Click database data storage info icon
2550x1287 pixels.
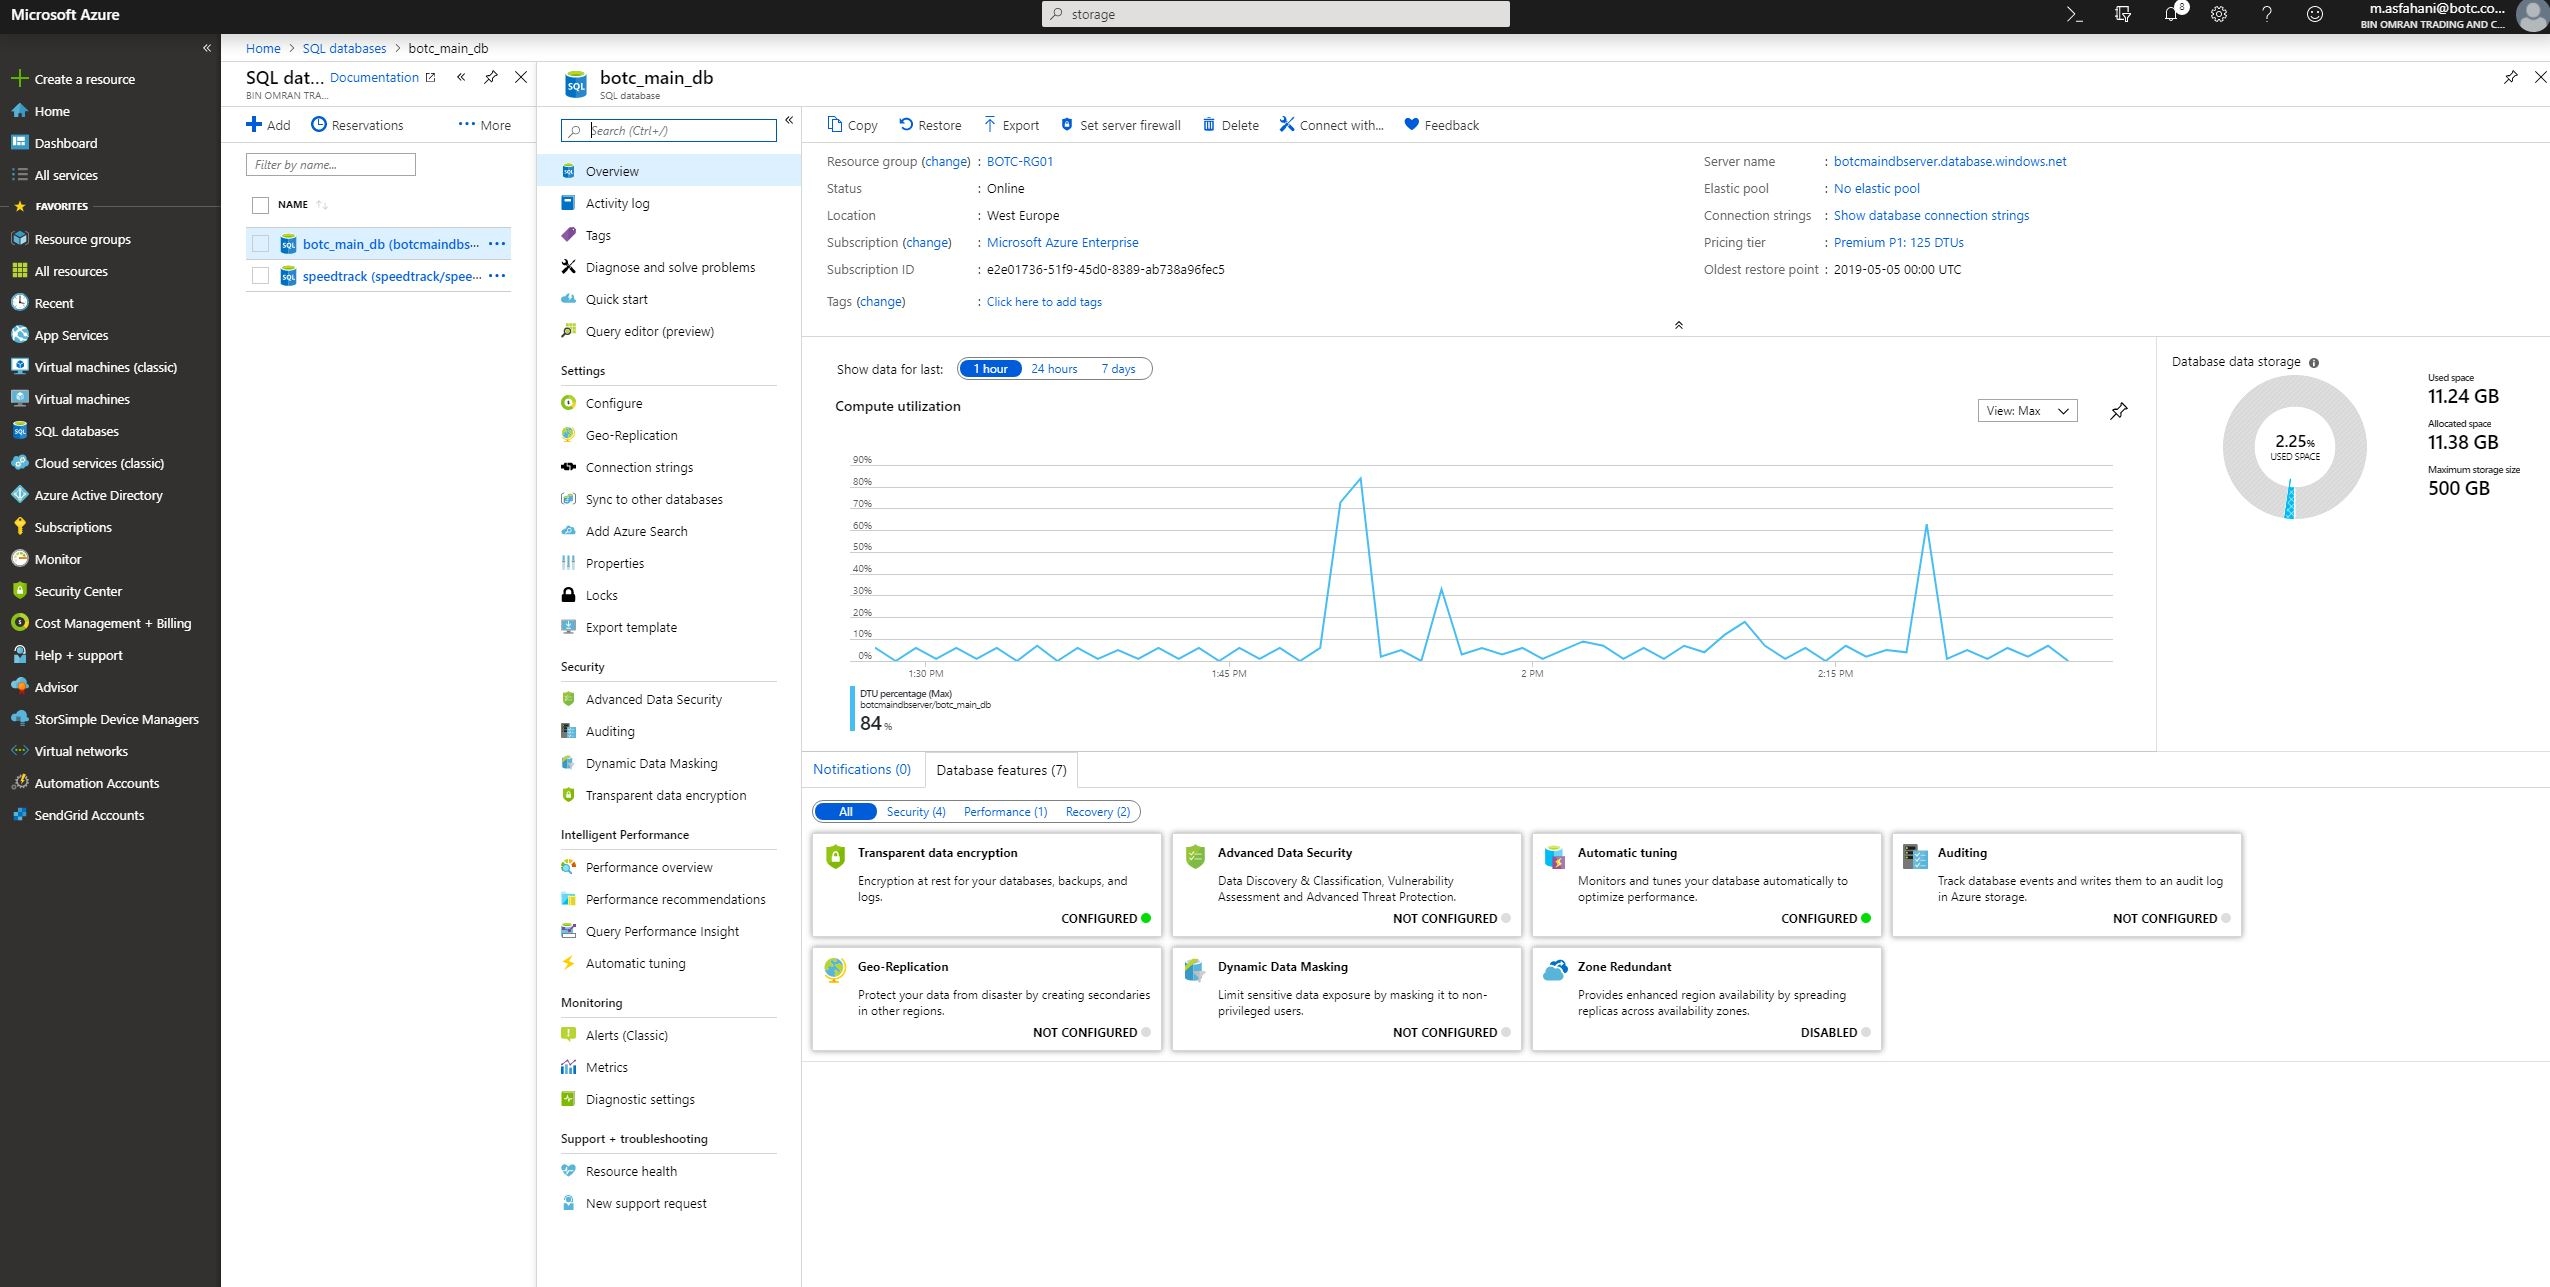tap(2313, 363)
